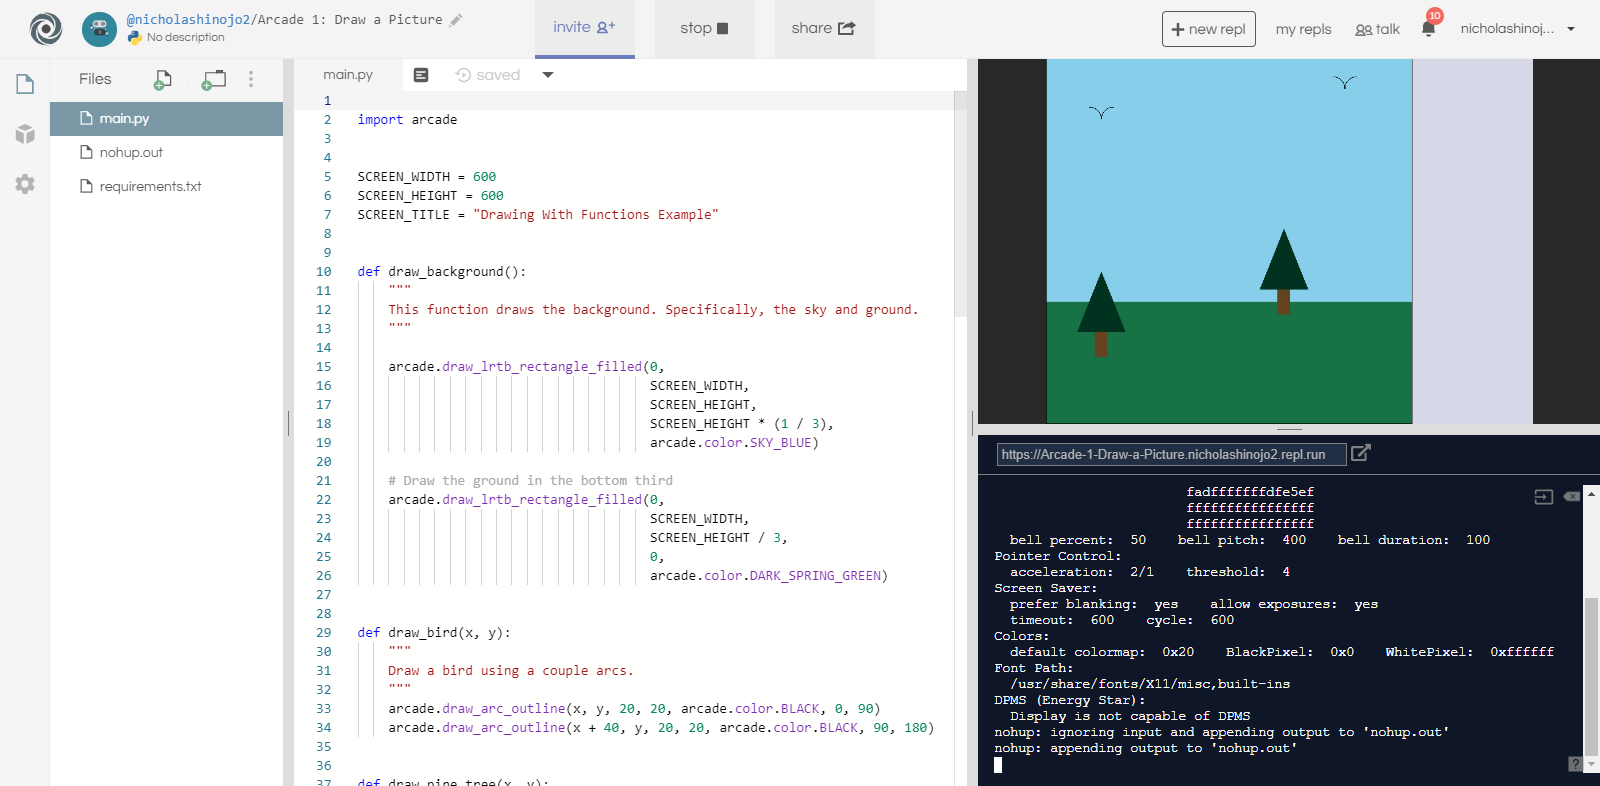Focus the preview URL address field
The height and width of the screenshot is (786, 1600).
pos(1171,454)
